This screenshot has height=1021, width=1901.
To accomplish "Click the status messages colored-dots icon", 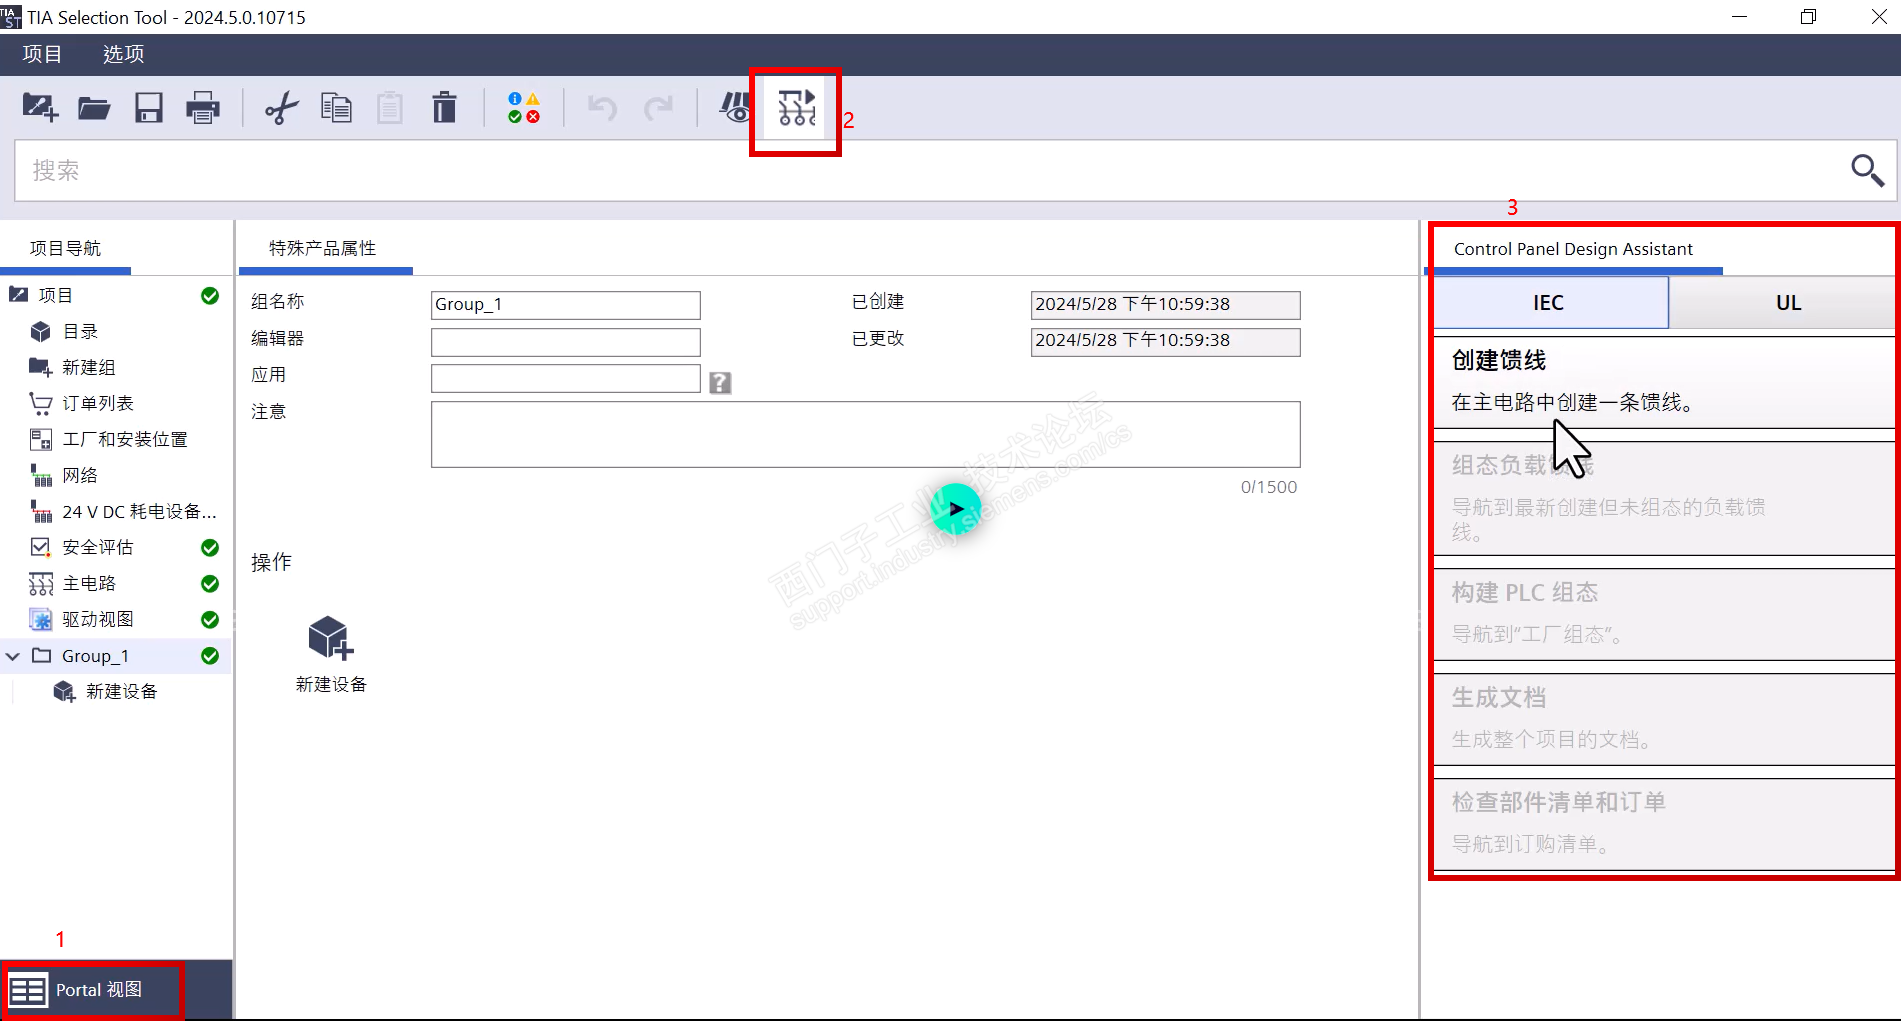I will tap(524, 107).
